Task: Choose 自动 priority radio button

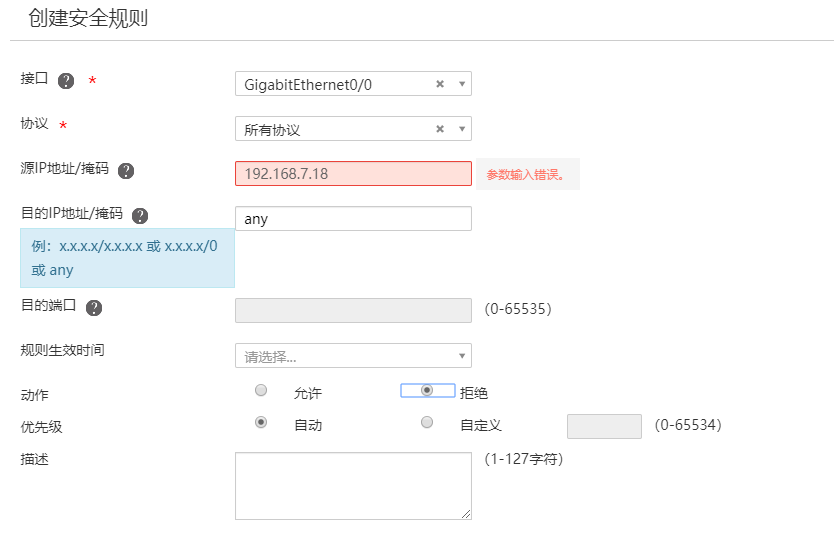Action: [x=262, y=423]
